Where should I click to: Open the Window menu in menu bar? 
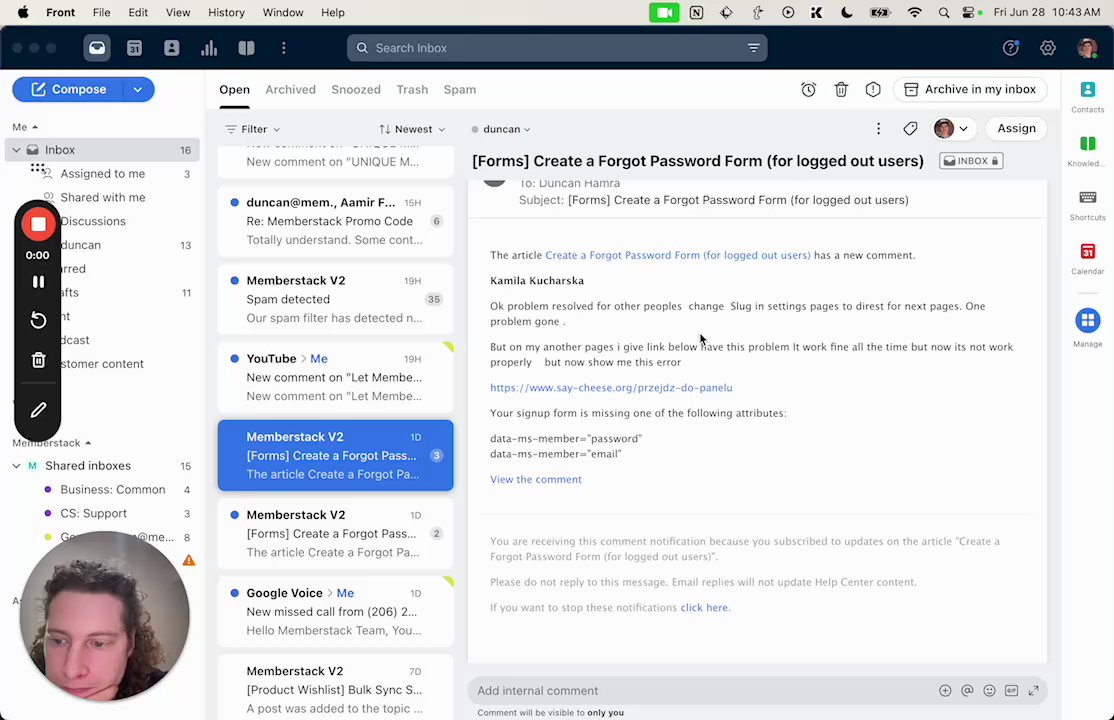(x=283, y=12)
